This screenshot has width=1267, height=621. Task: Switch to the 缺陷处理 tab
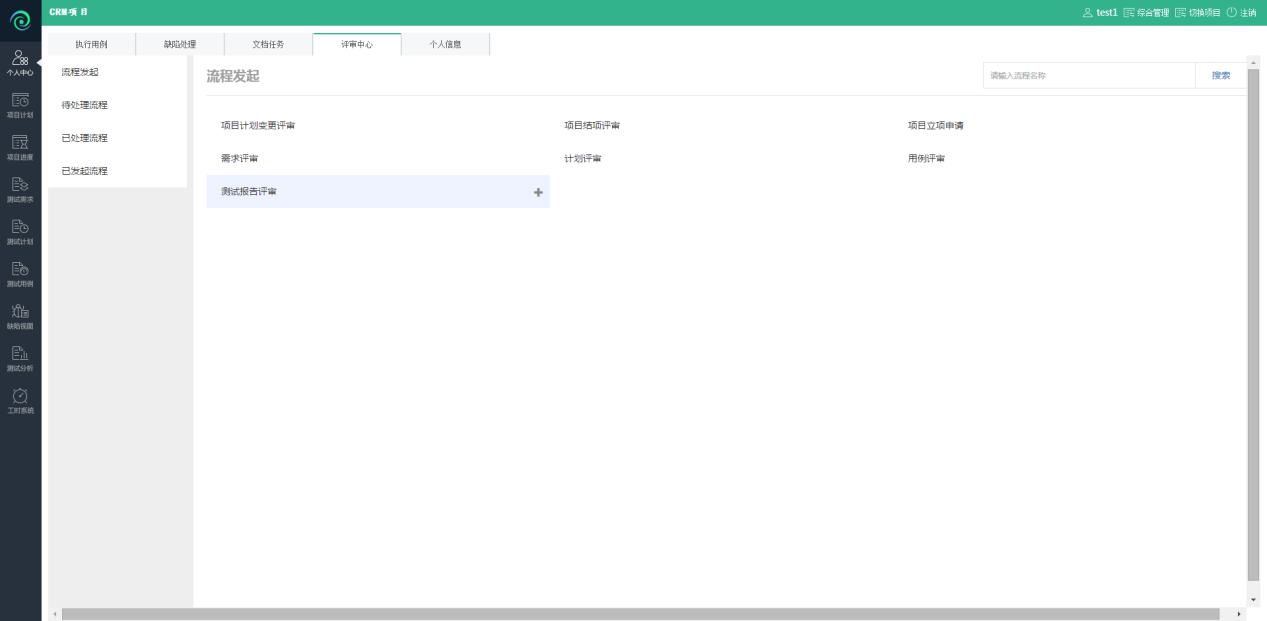[x=180, y=44]
